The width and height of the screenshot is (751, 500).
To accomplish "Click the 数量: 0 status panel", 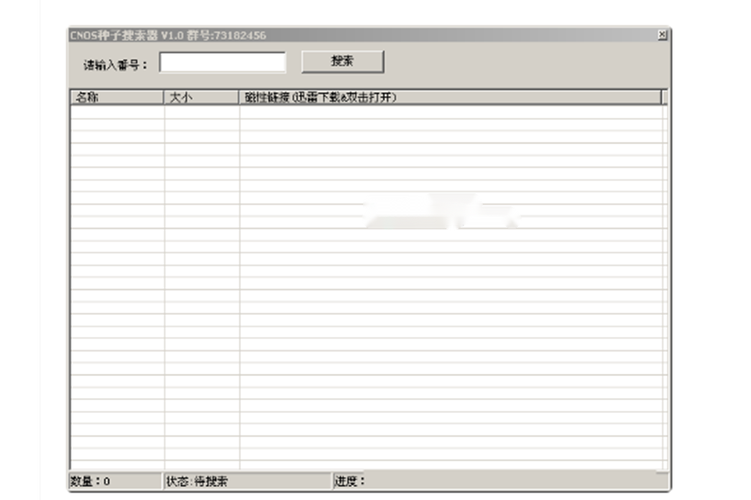I will point(114,481).
